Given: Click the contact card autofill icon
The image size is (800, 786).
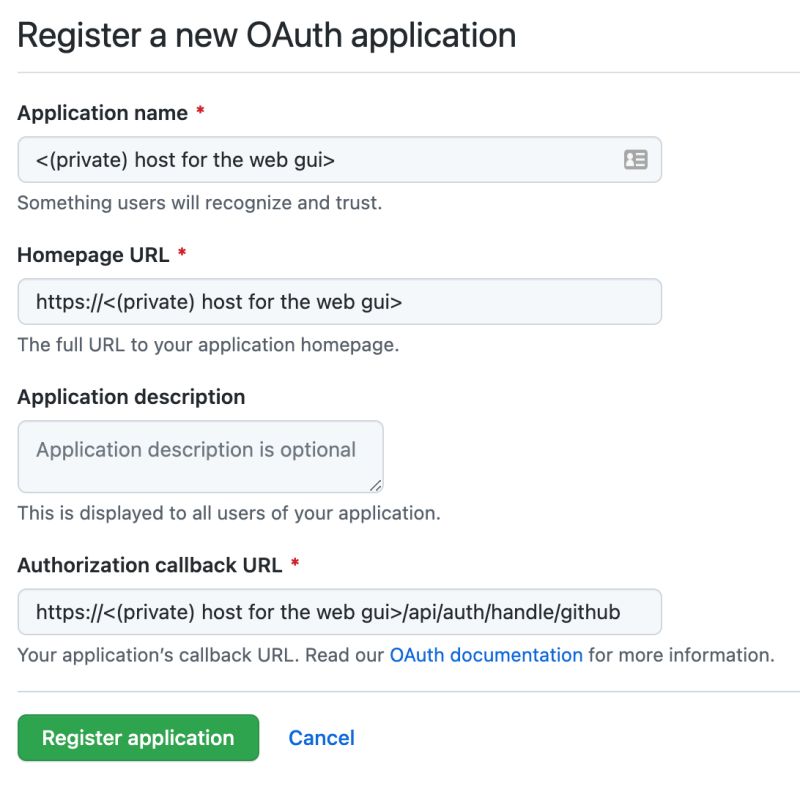Looking at the screenshot, I should coord(635,160).
